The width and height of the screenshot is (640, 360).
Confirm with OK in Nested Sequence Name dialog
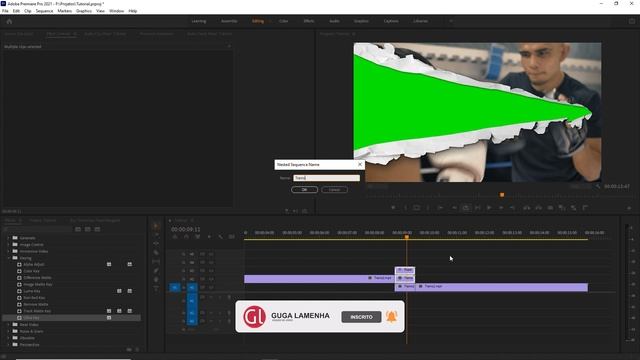click(304, 190)
